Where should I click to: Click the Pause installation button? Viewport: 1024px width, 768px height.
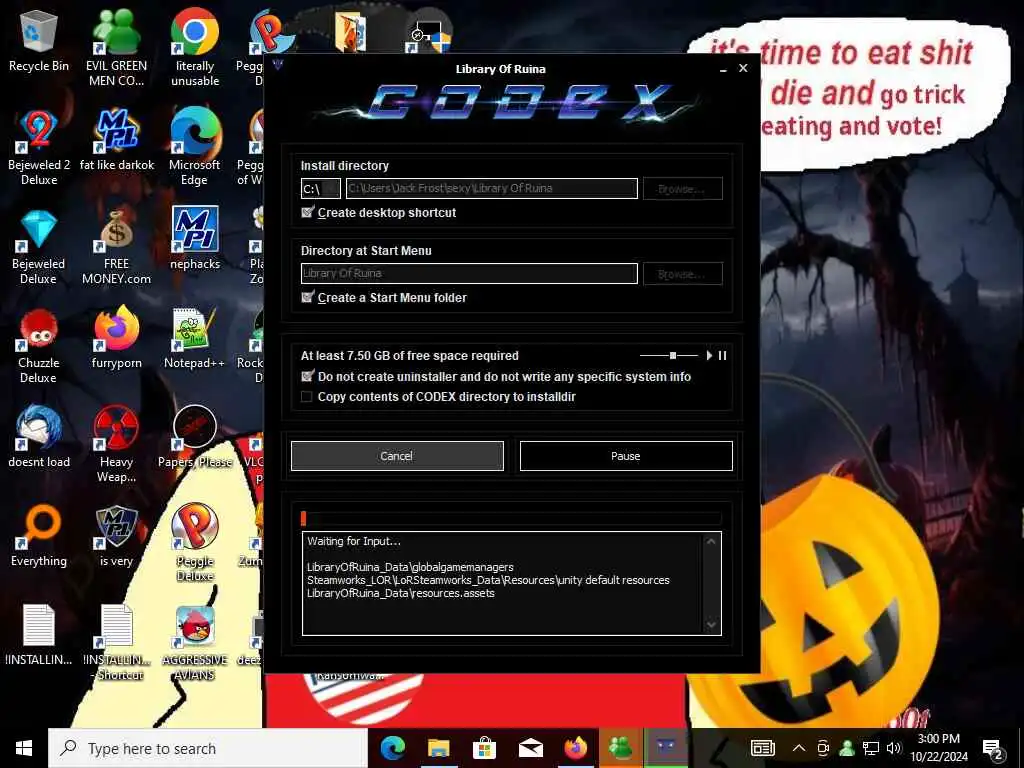626,456
